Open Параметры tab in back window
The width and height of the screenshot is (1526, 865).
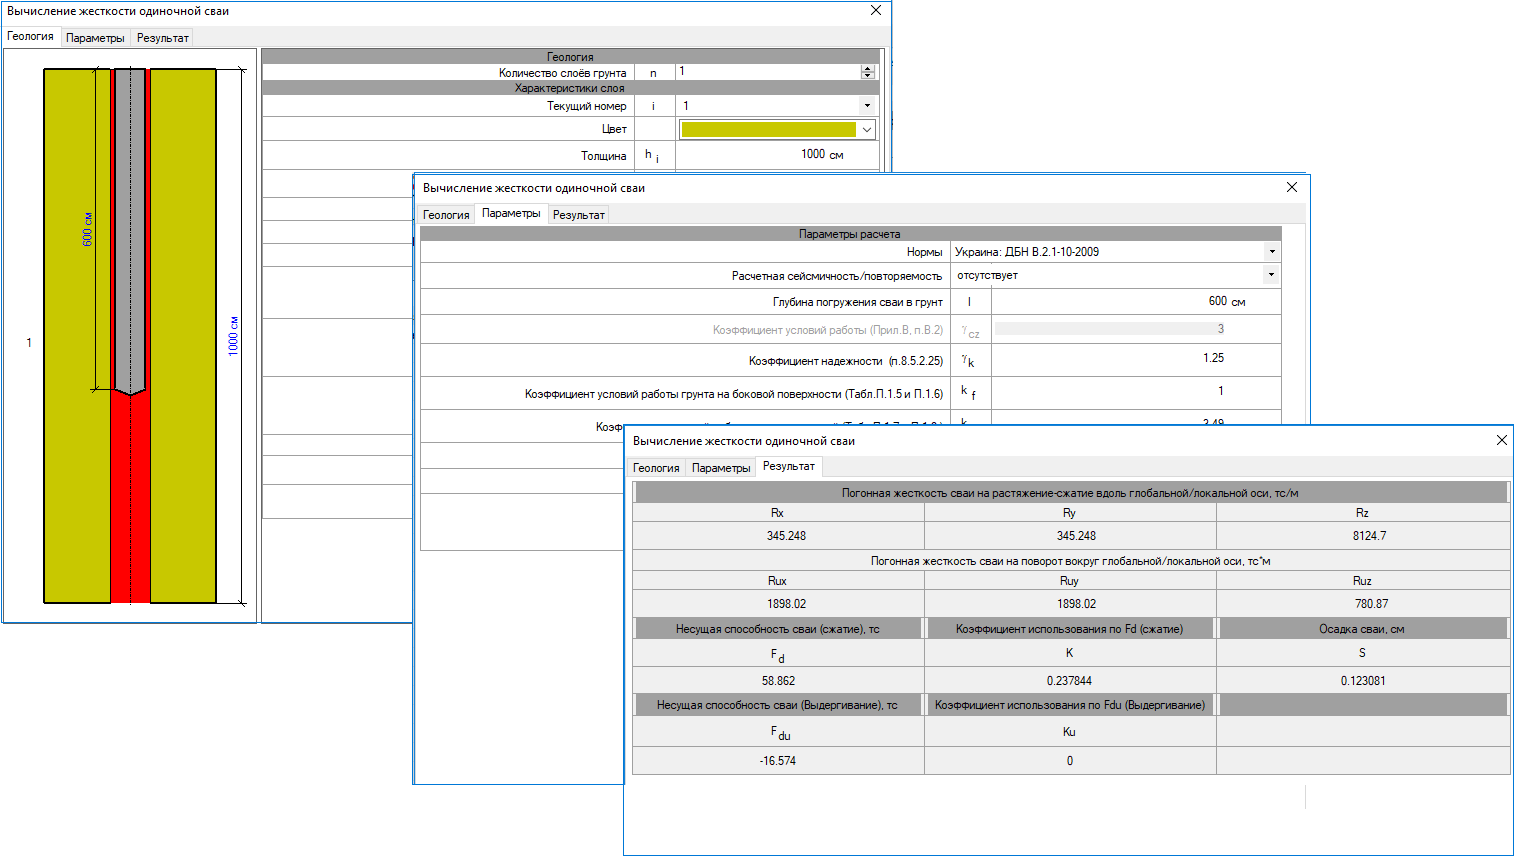click(x=95, y=38)
